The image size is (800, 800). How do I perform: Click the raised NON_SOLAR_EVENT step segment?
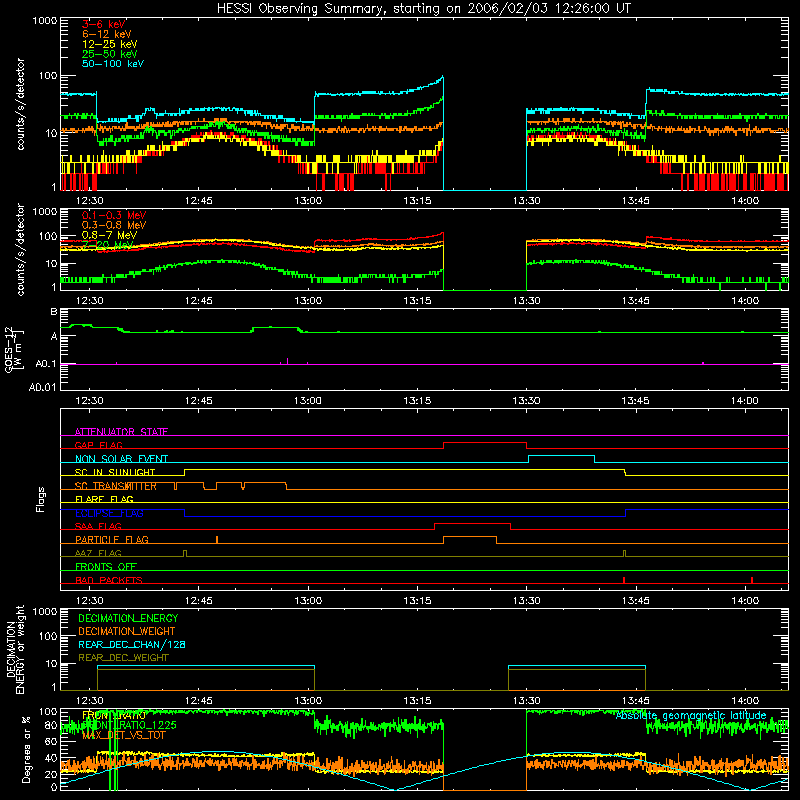pos(561,456)
